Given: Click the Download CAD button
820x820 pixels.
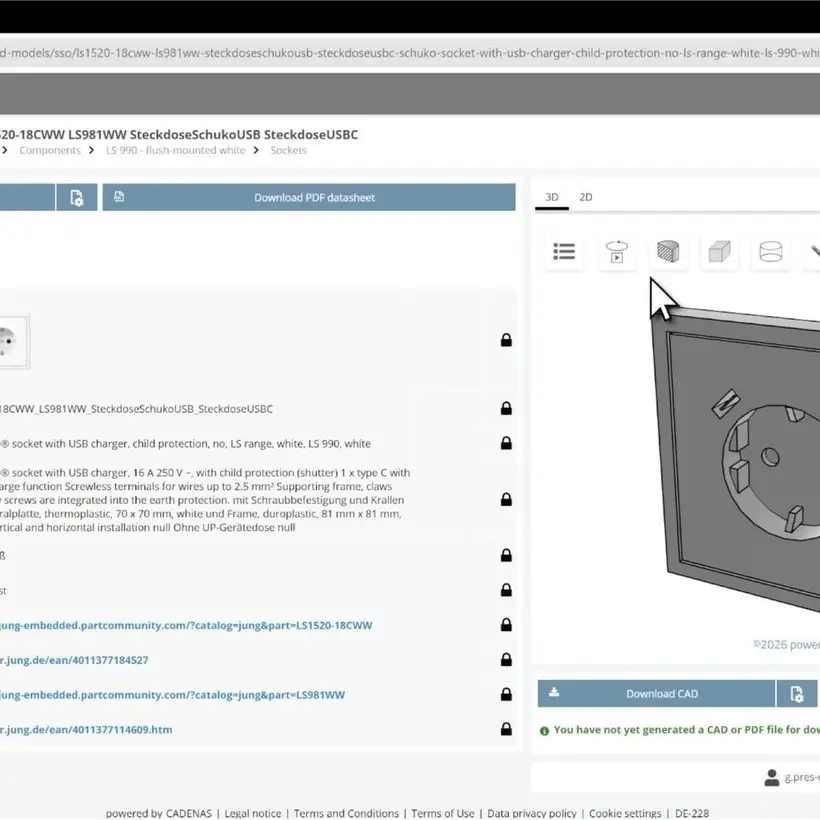Looking at the screenshot, I should [656, 694].
